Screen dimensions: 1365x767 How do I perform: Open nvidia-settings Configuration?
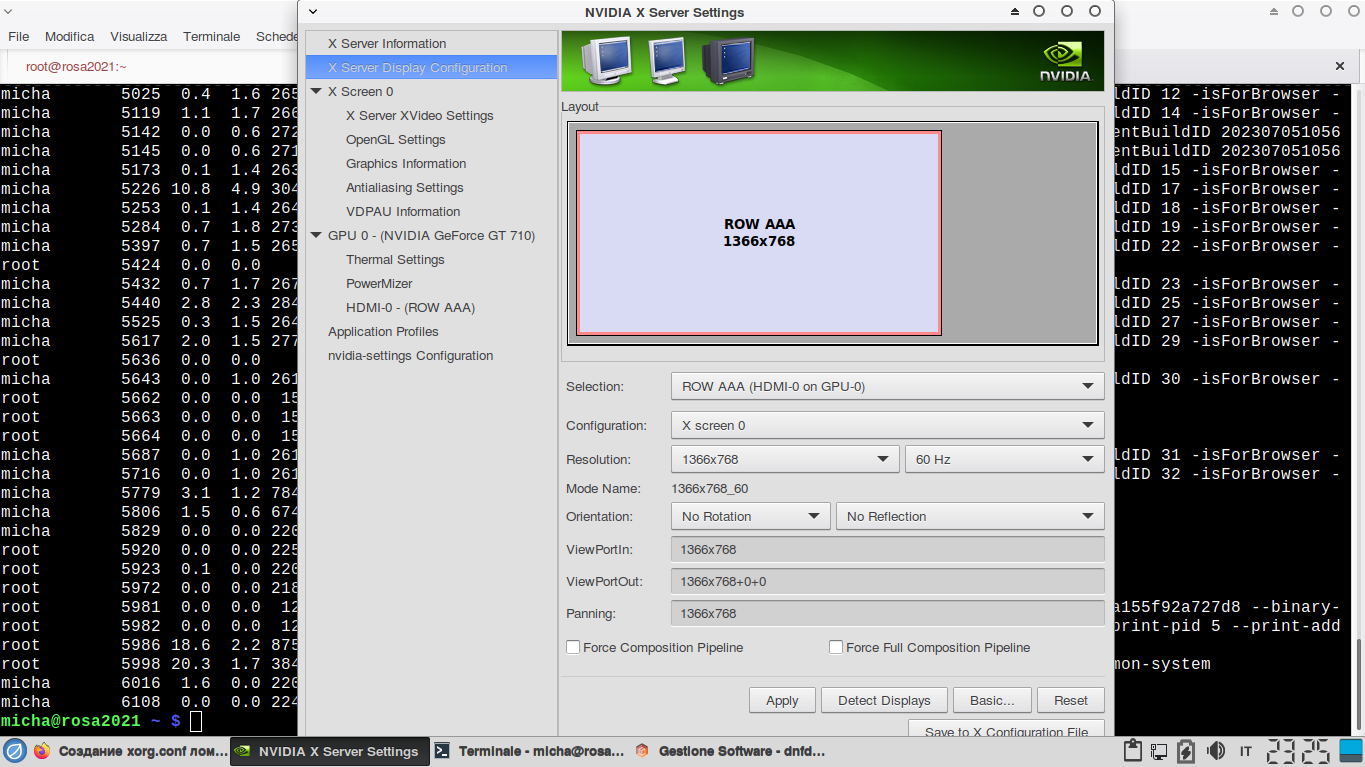pyautogui.click(x=410, y=355)
